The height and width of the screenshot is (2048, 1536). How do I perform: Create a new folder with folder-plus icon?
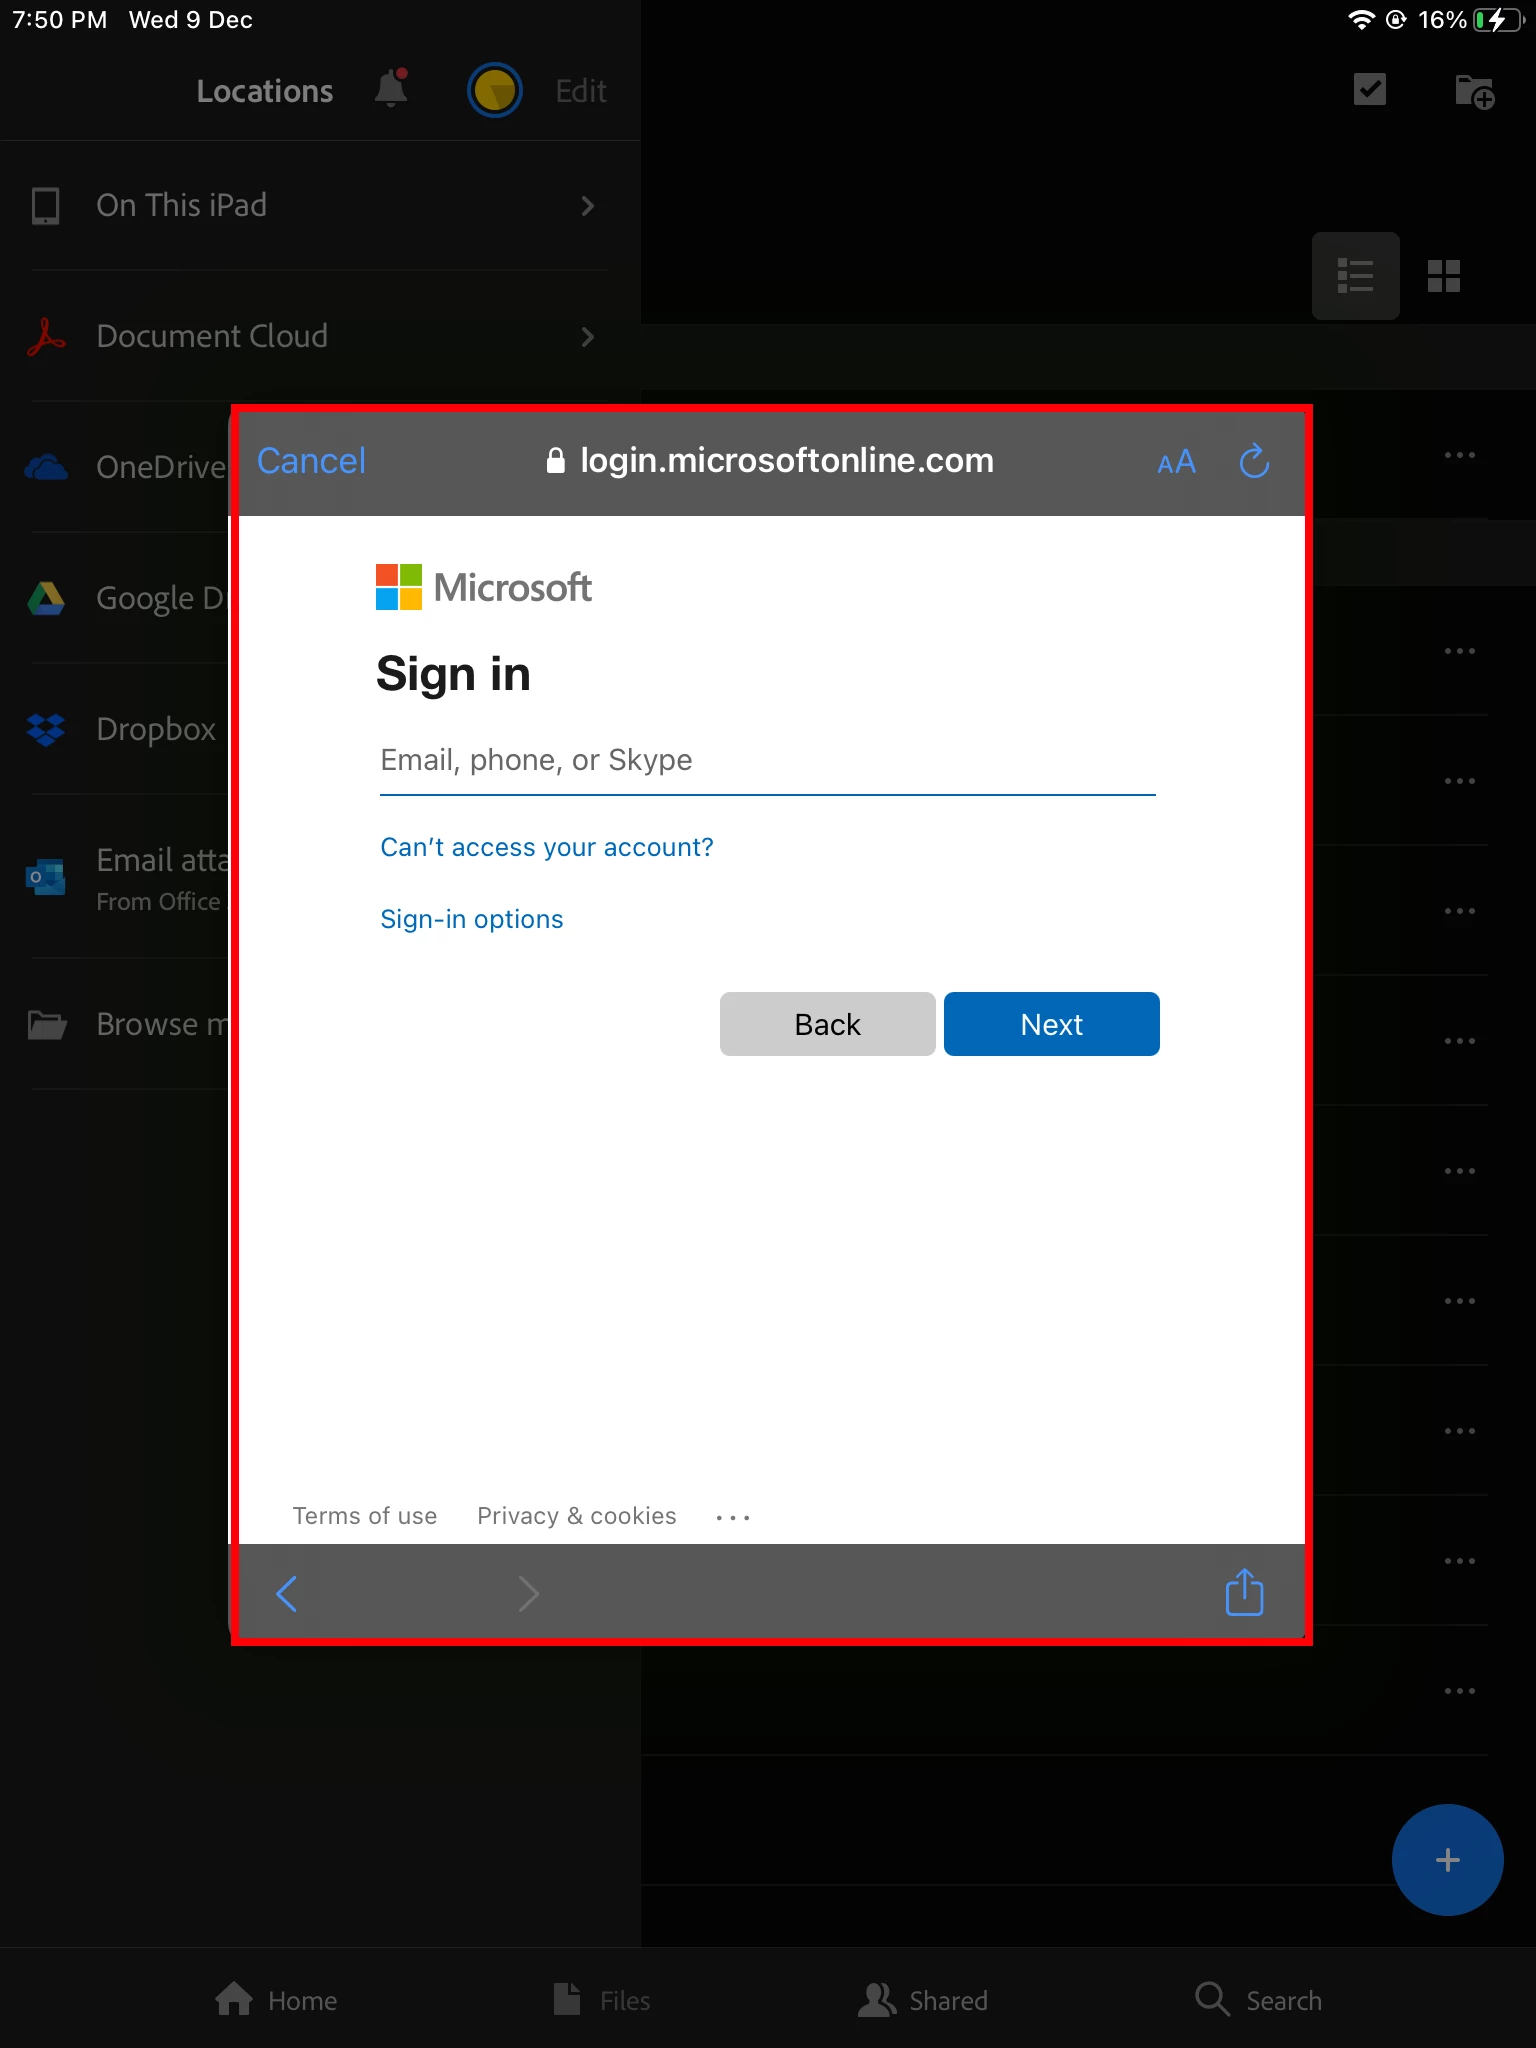[1475, 91]
